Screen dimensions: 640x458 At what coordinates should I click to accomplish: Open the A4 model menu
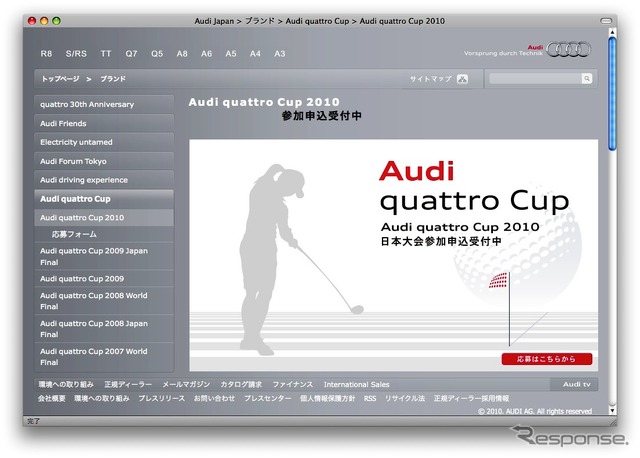coord(255,53)
